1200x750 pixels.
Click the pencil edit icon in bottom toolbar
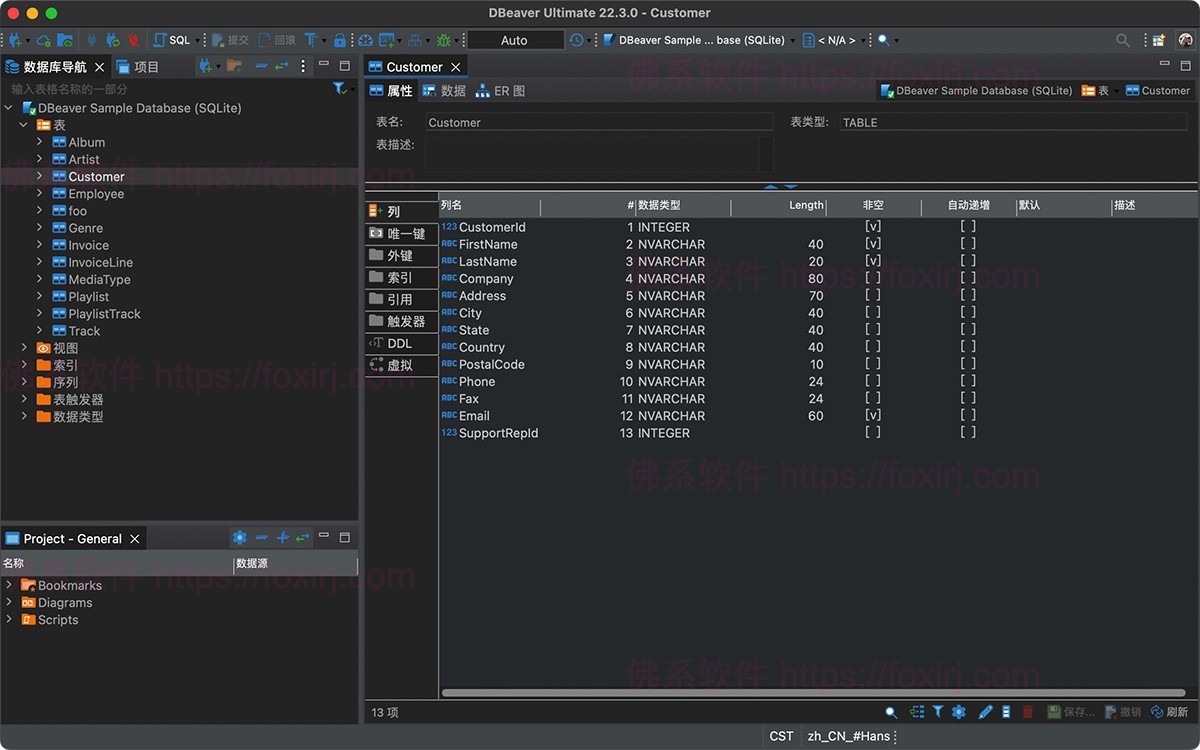tap(985, 711)
